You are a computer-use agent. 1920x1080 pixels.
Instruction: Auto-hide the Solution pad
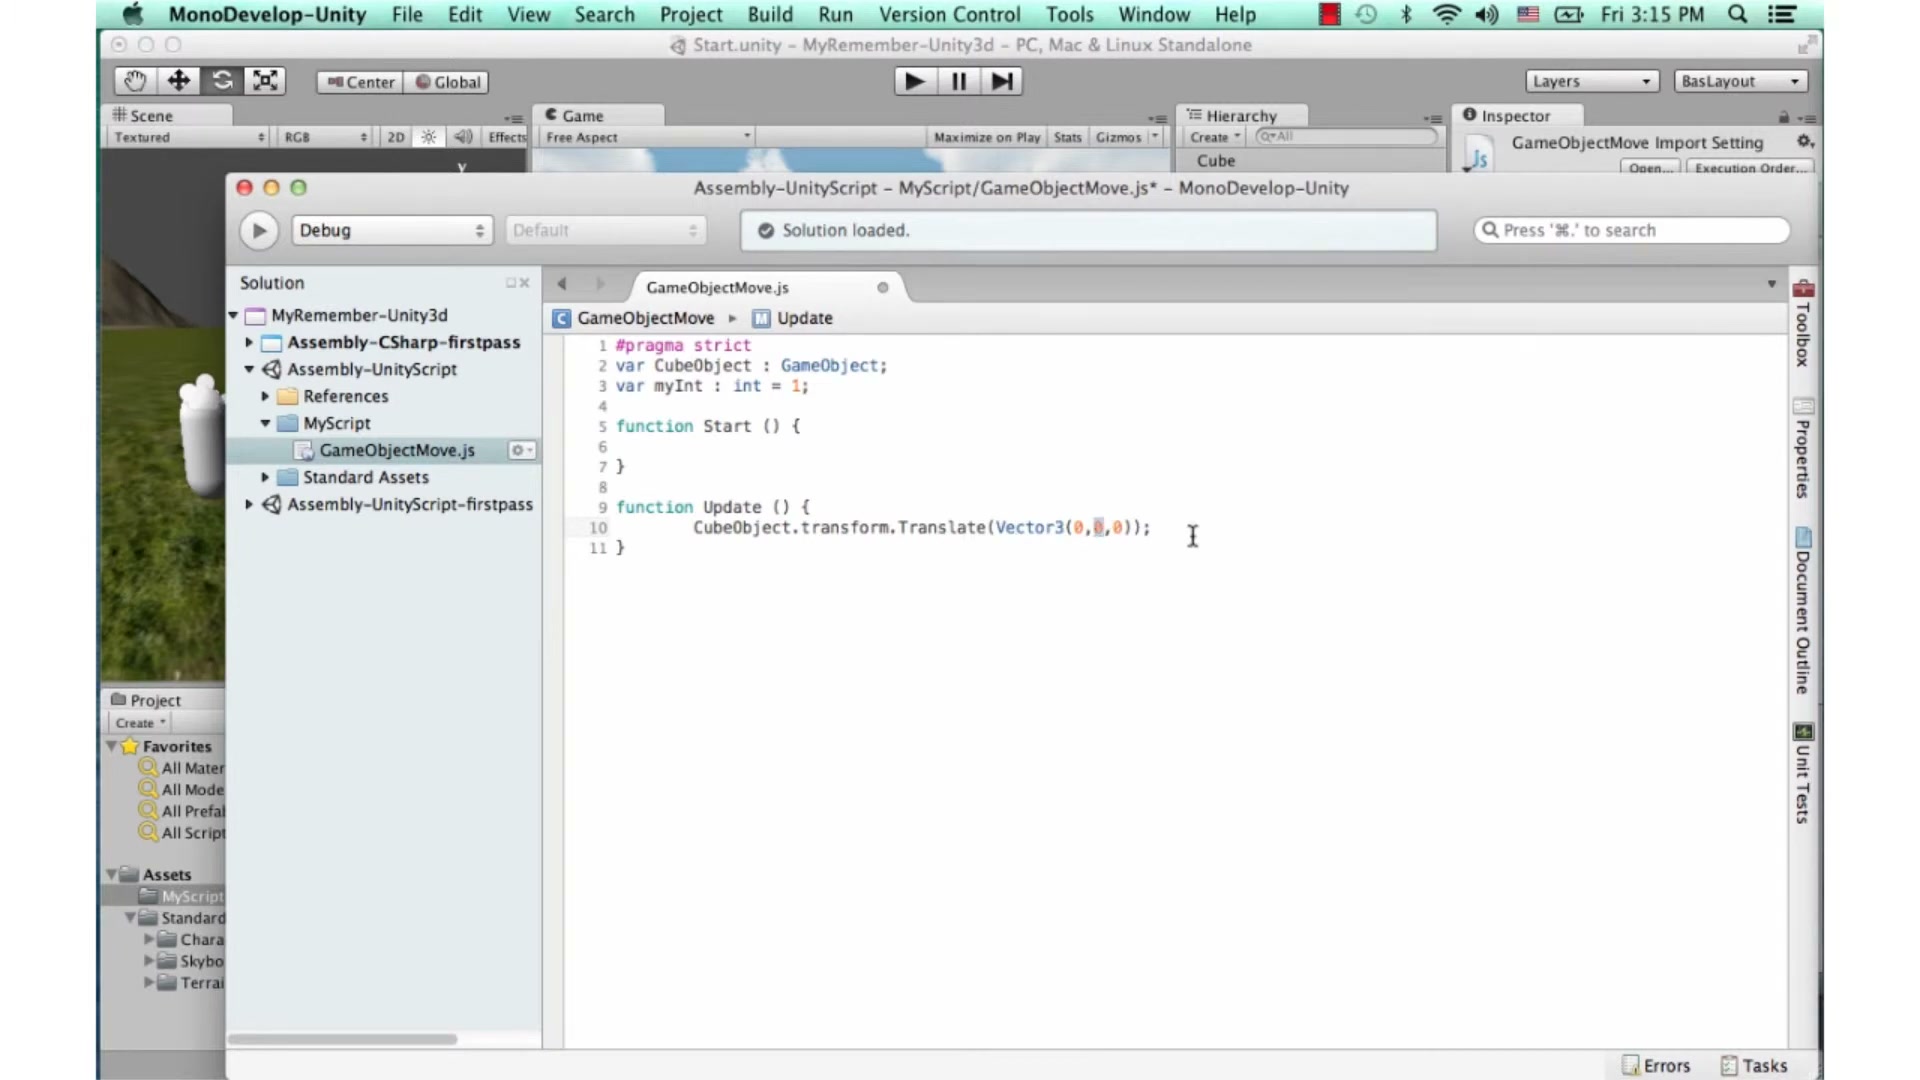tap(511, 283)
